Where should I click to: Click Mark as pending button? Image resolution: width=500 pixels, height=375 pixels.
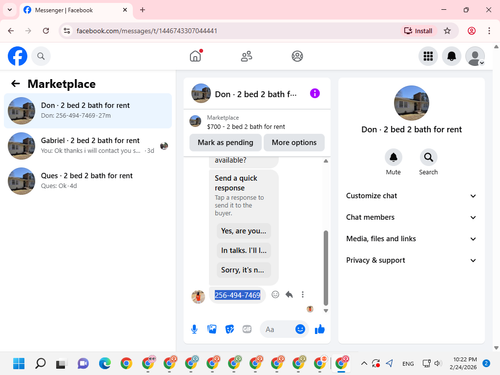(225, 143)
